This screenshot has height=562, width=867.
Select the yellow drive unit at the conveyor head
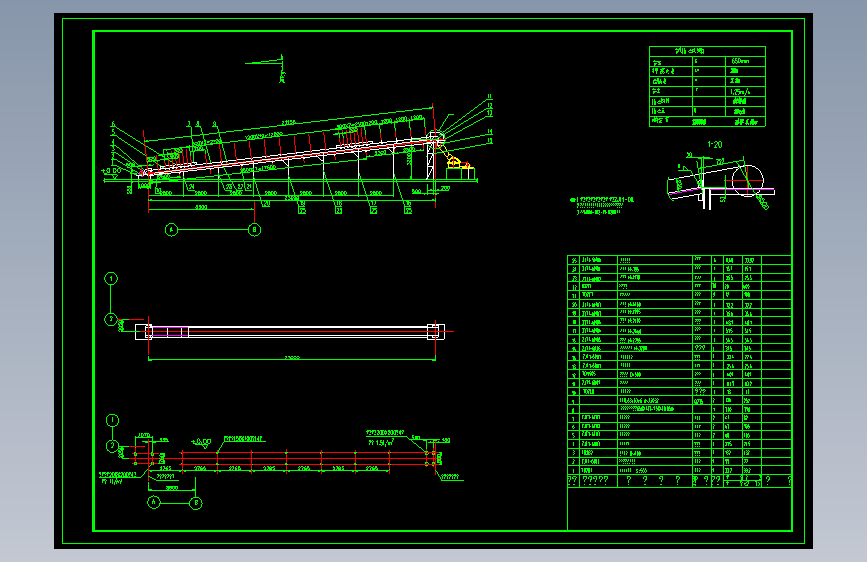coord(458,162)
